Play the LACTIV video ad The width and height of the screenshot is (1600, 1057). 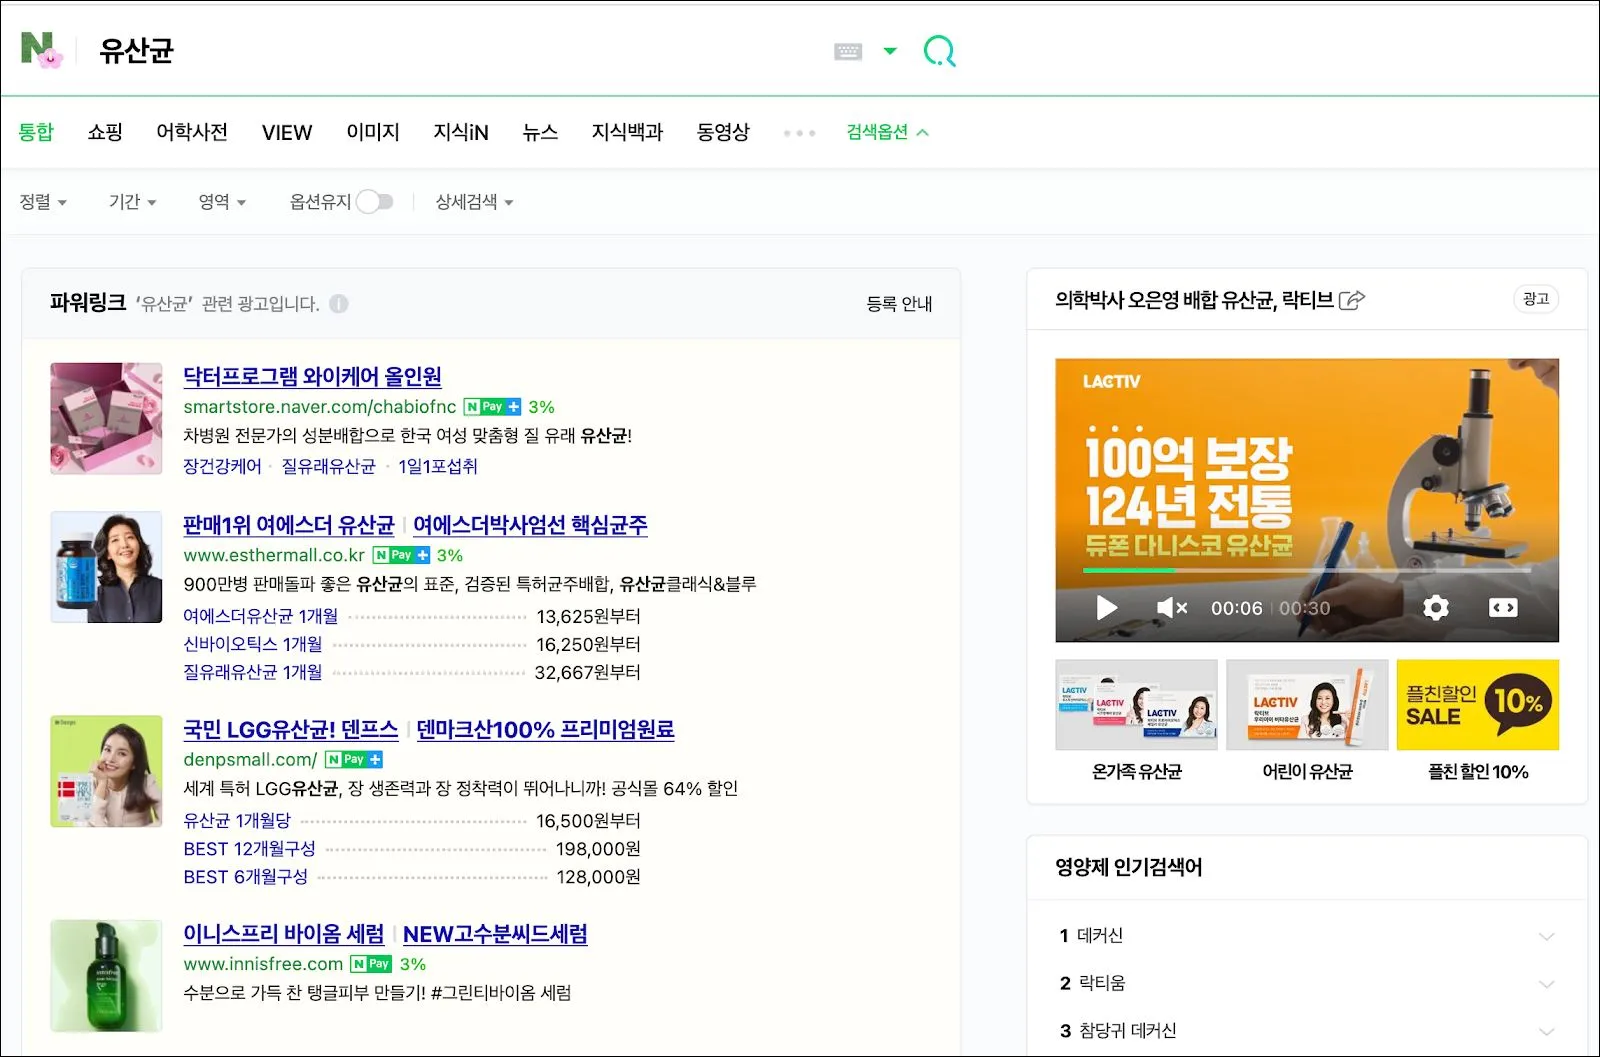(1106, 608)
